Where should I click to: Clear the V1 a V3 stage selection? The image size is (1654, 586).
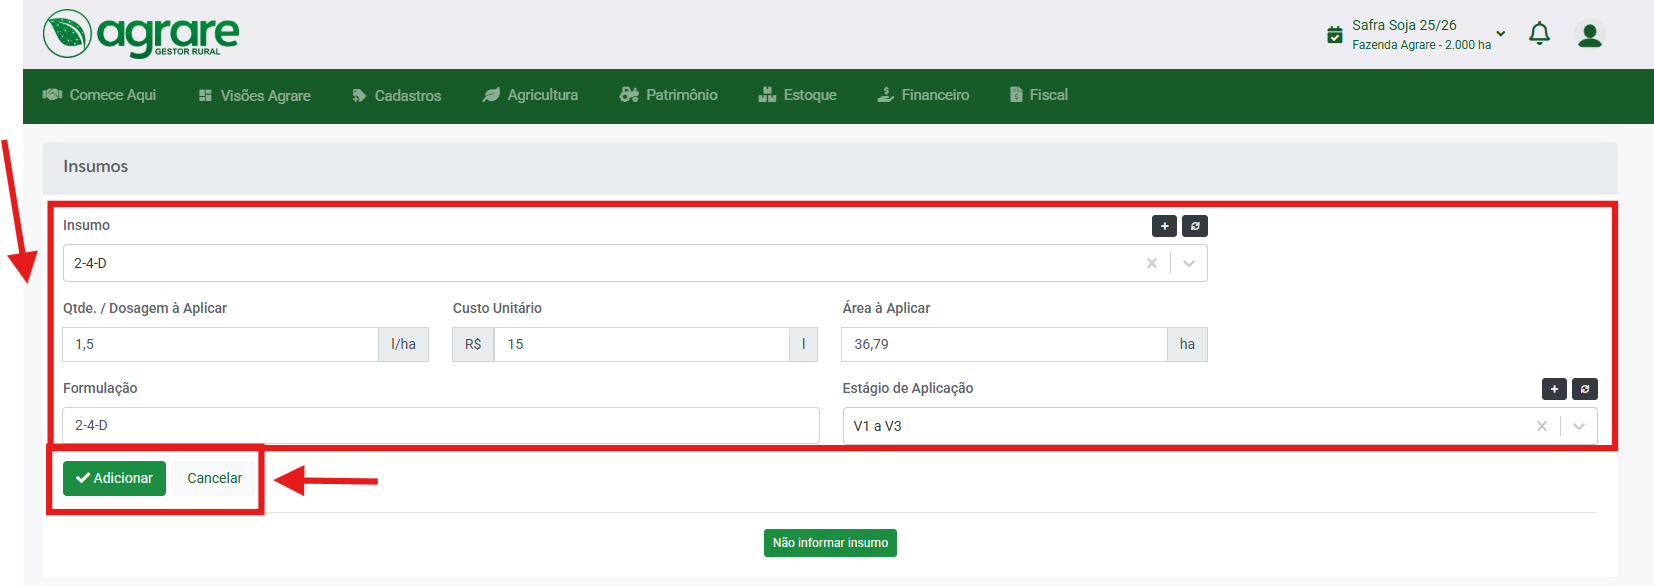click(1542, 426)
